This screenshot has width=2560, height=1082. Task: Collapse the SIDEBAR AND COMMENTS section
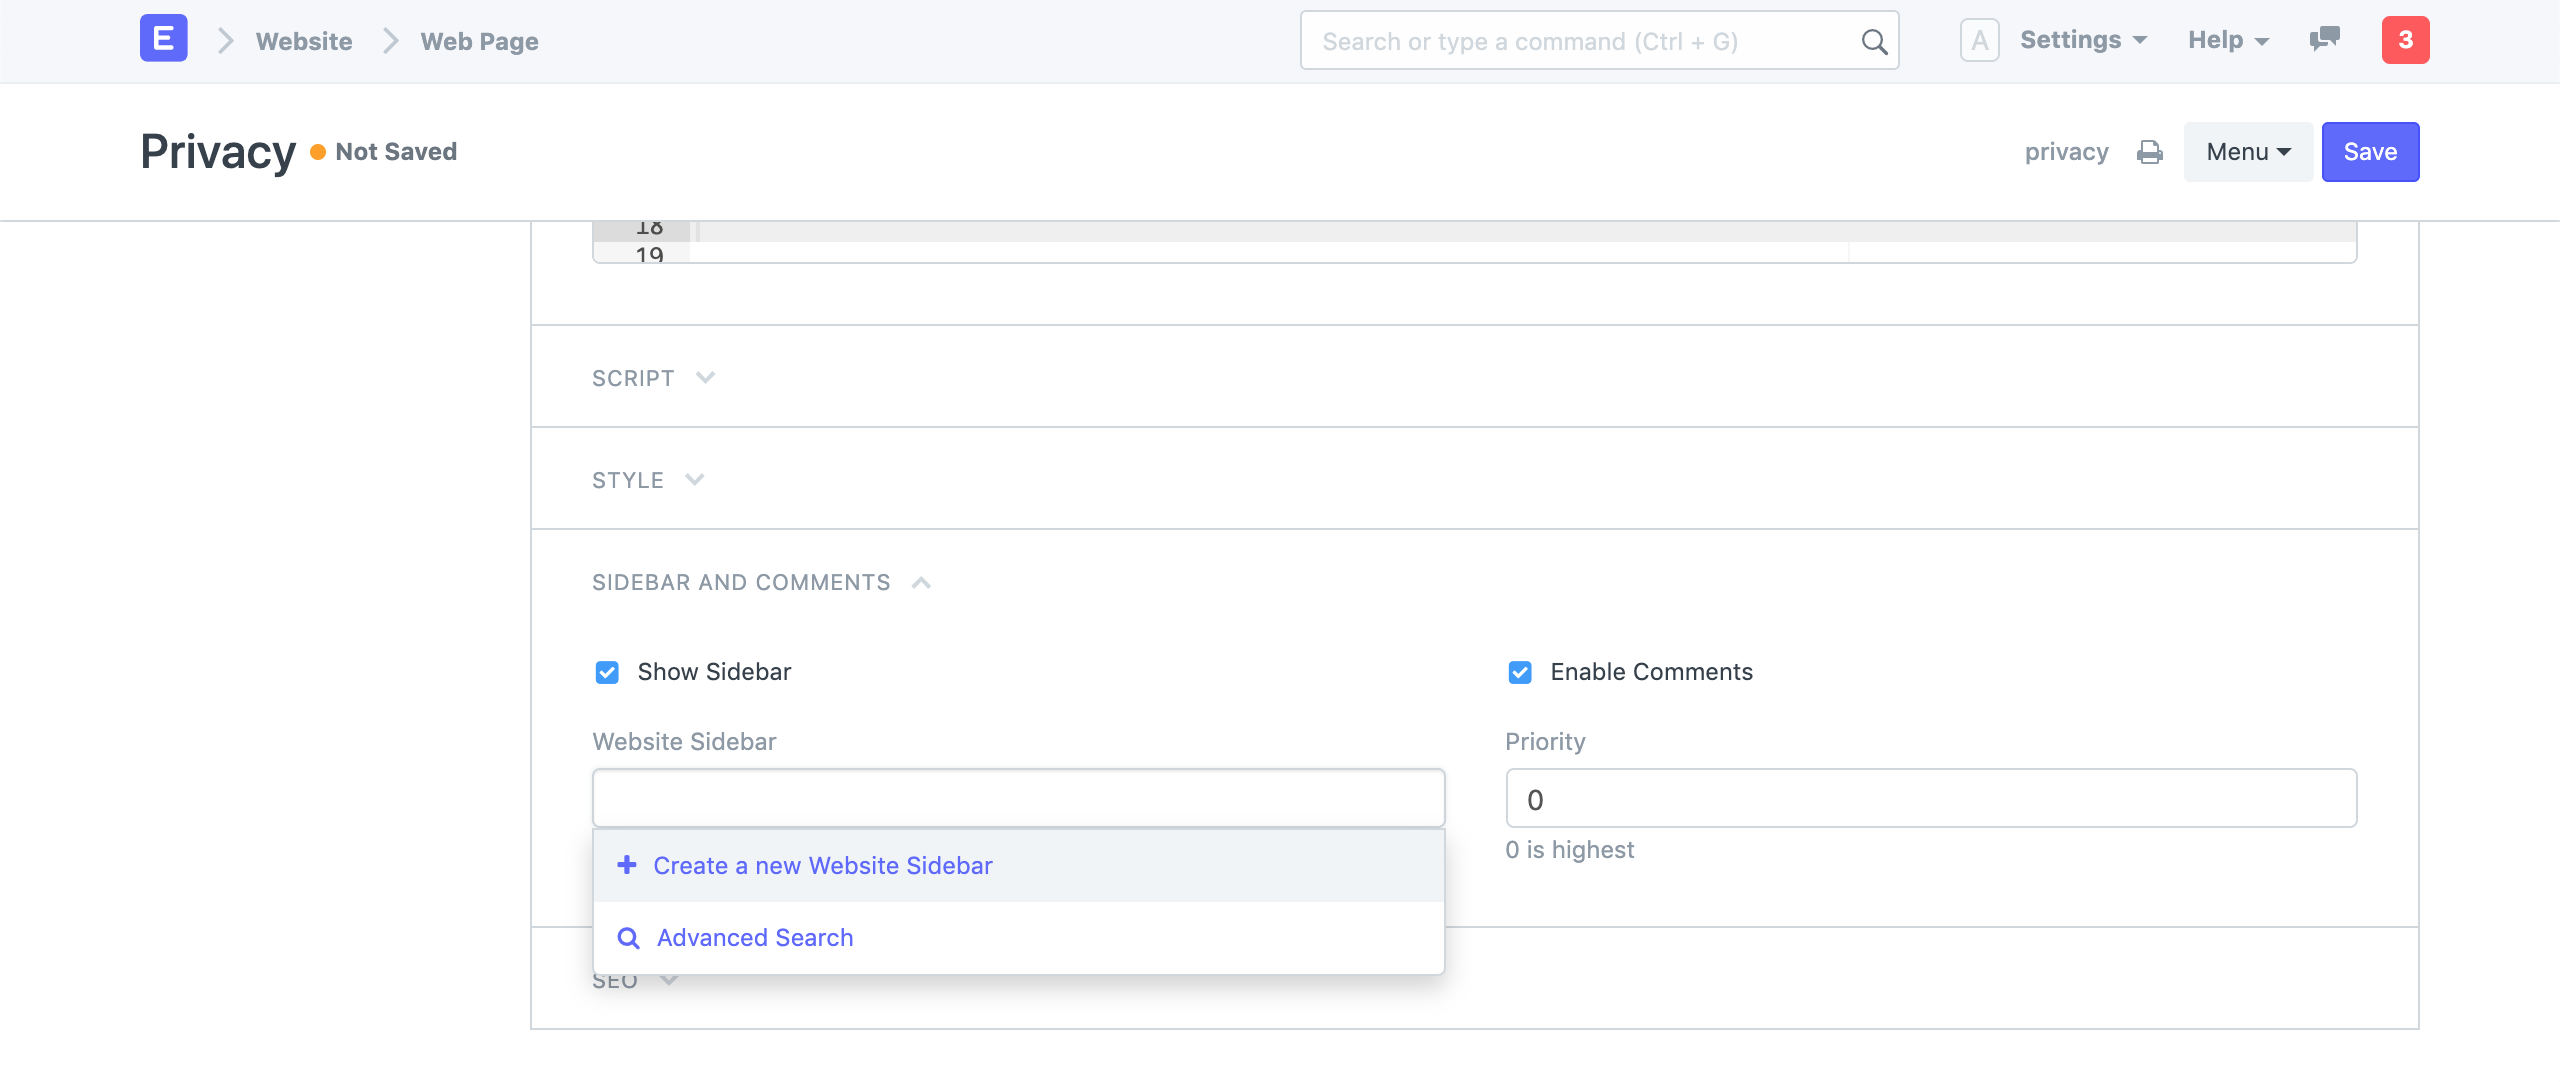921,582
